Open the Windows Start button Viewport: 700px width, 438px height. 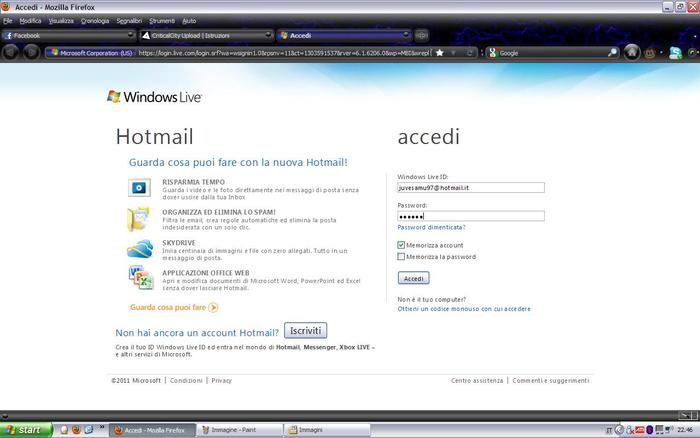26,430
